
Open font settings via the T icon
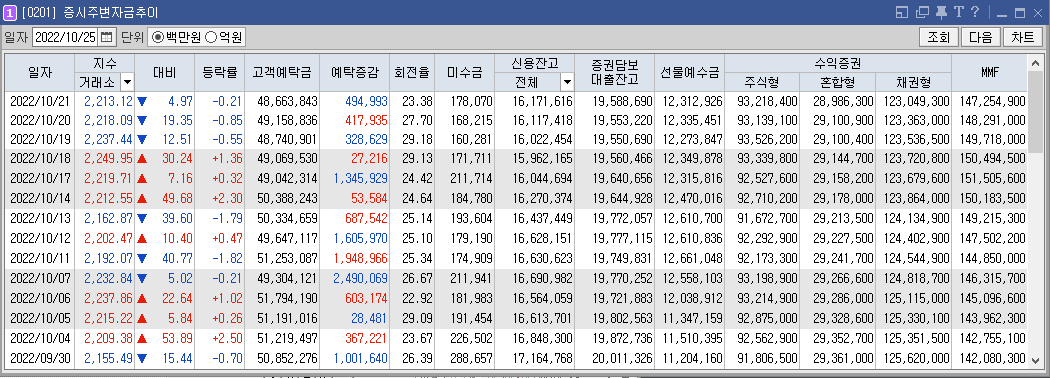pos(959,12)
